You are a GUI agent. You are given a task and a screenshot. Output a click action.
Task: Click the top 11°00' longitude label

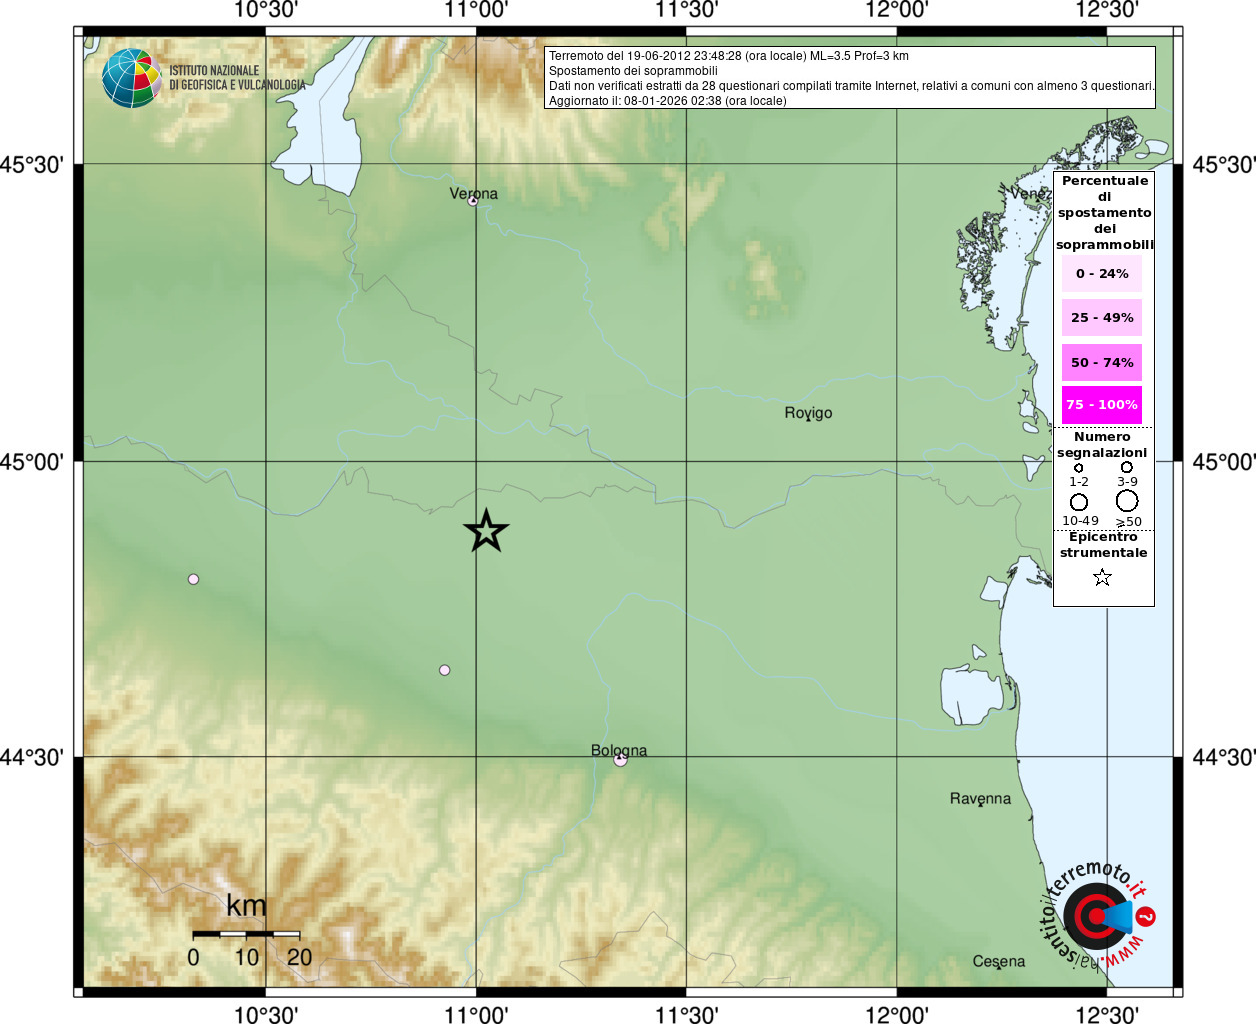[476, 10]
